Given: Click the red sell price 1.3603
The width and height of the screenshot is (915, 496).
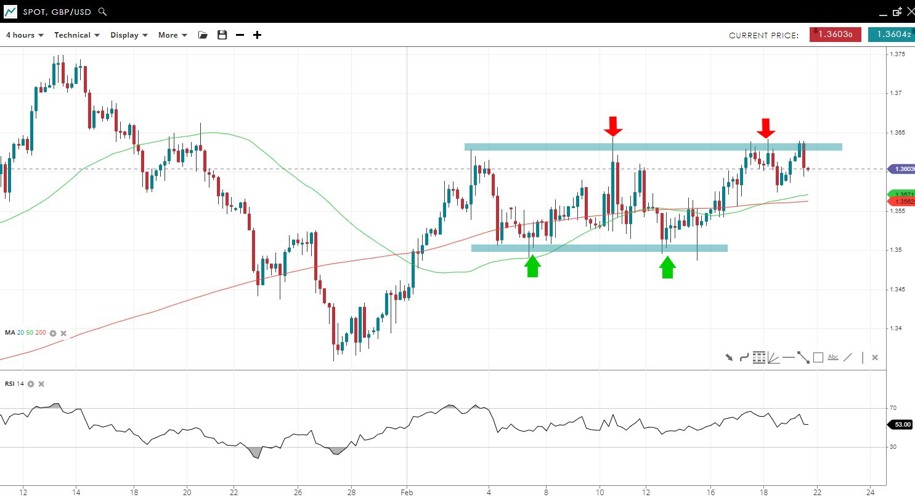Looking at the screenshot, I should coord(835,35).
